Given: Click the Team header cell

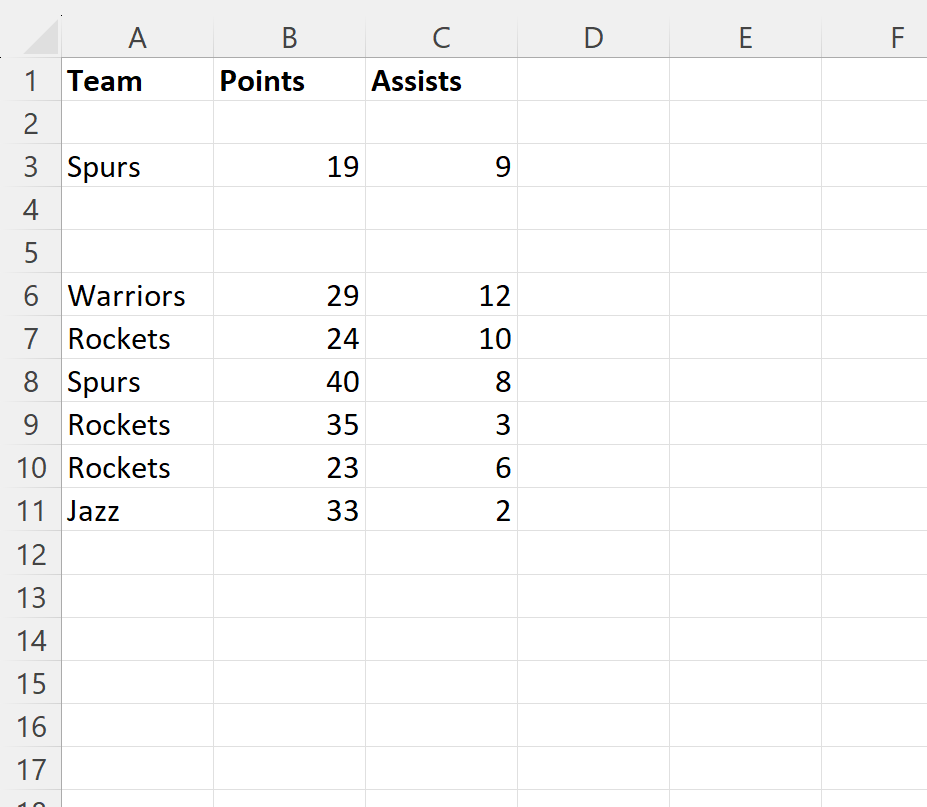Looking at the screenshot, I should click(x=137, y=80).
